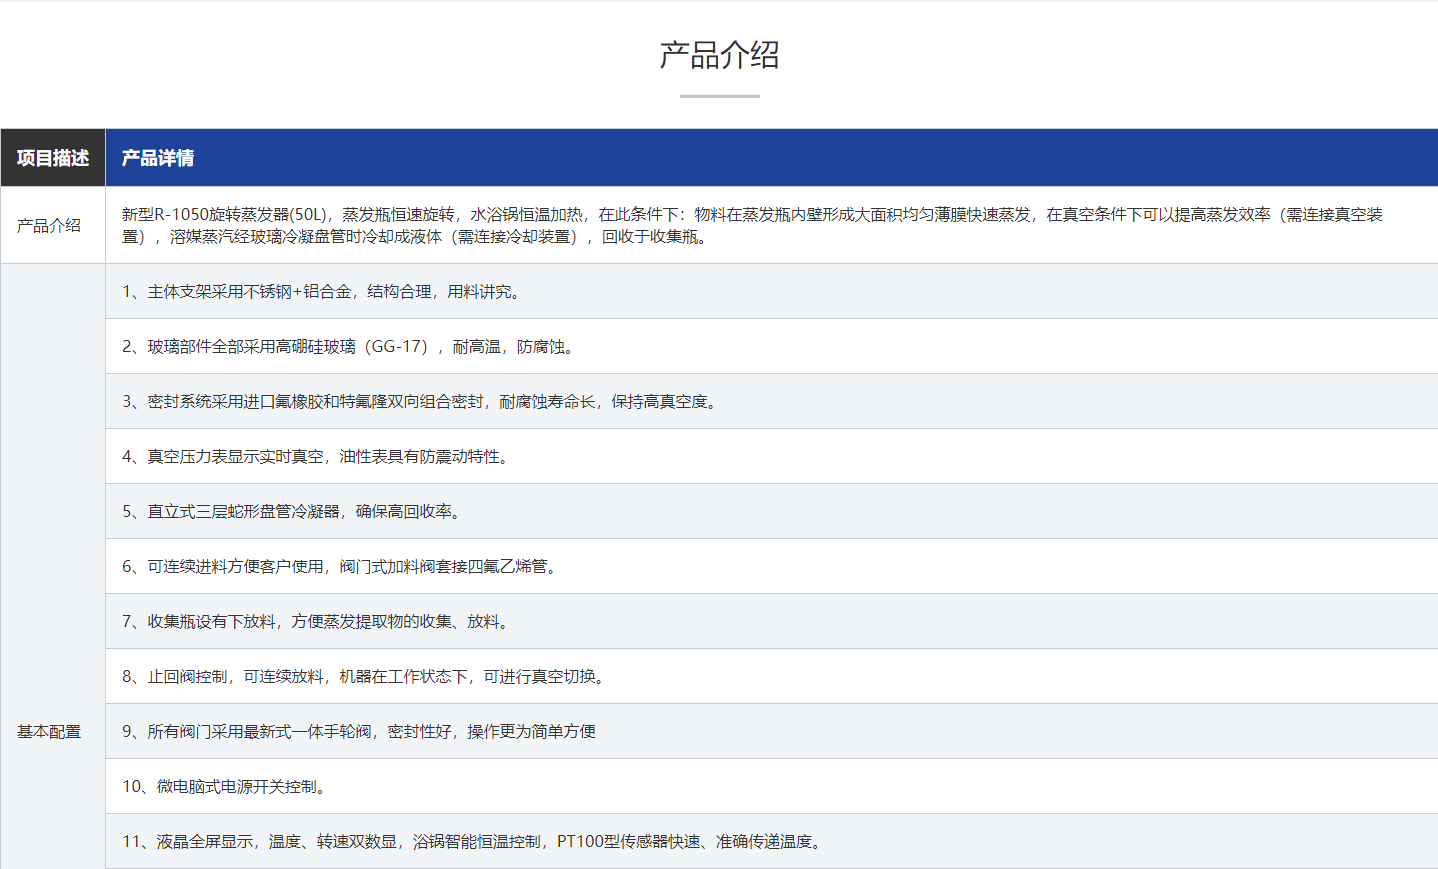Image resolution: width=1438 pixels, height=869 pixels.
Task: Click the R-1050旋转蒸发器 description paragraph
Action: pos(752,226)
